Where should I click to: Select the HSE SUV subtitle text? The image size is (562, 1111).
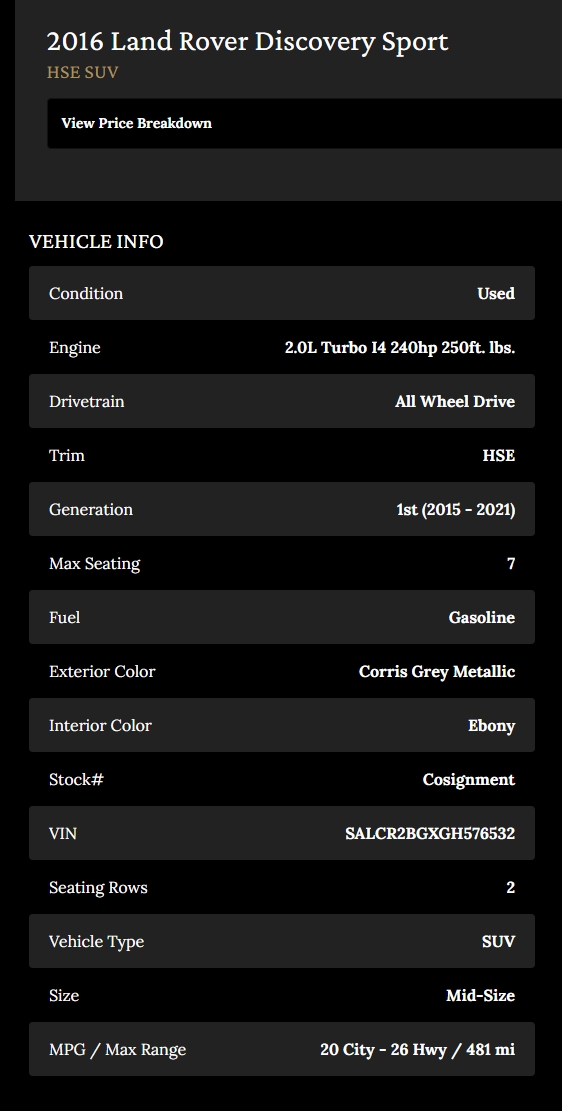pyautogui.click(x=82, y=72)
